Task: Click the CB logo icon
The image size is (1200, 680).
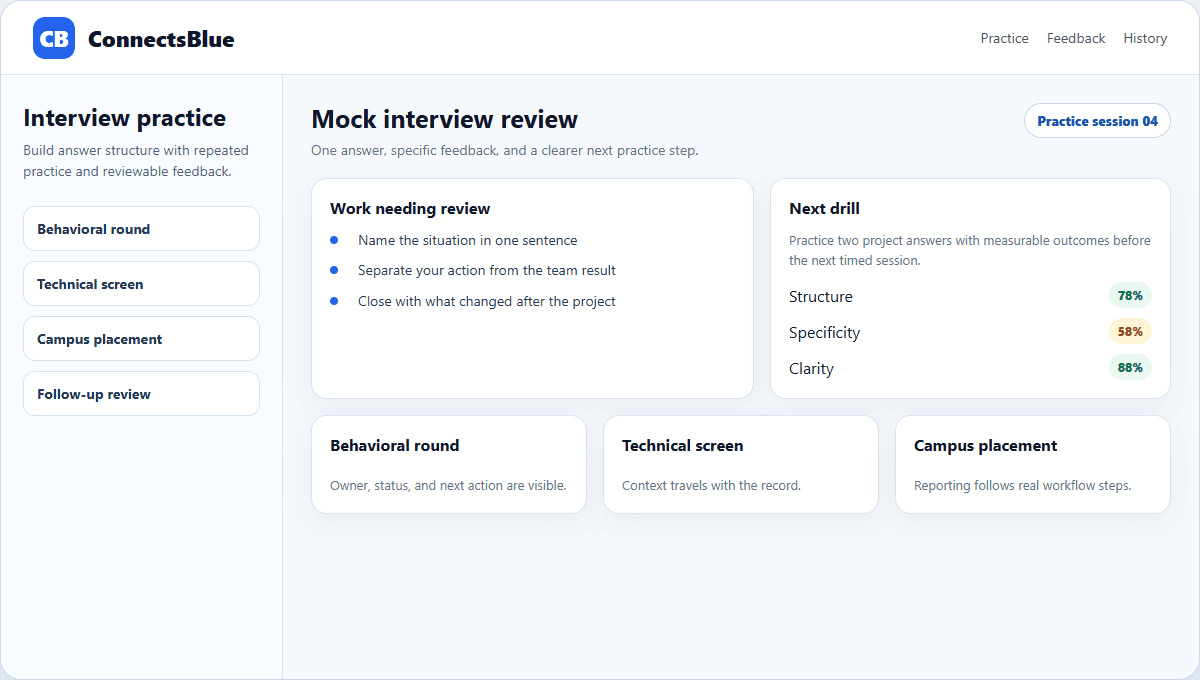Action: 54,38
